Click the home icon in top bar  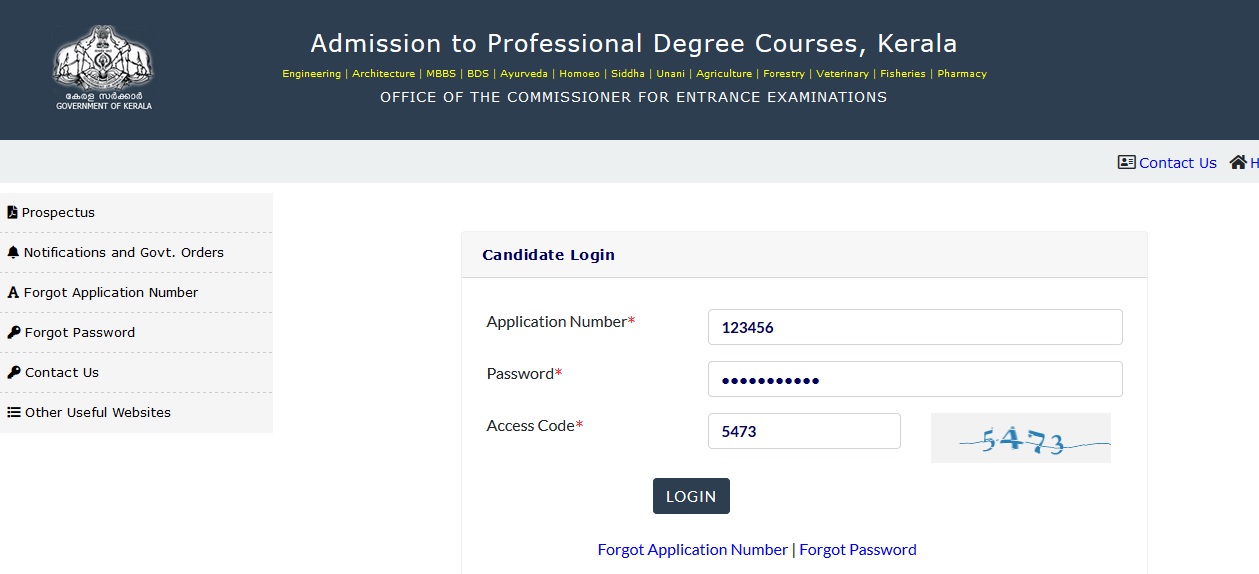(1238, 162)
